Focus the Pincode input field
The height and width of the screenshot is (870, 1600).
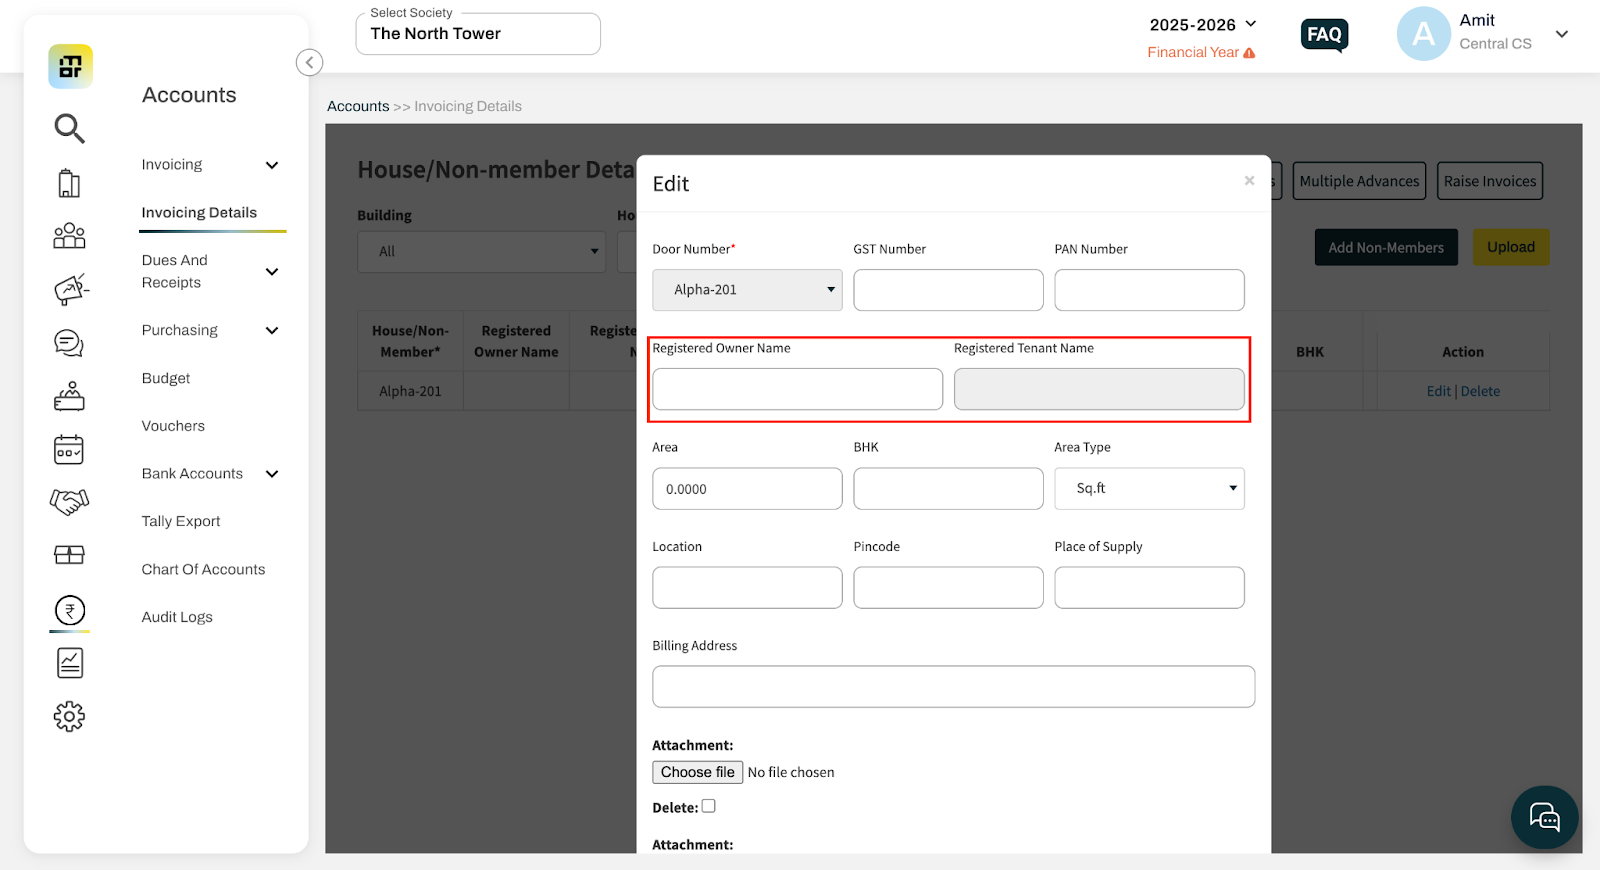pos(948,588)
